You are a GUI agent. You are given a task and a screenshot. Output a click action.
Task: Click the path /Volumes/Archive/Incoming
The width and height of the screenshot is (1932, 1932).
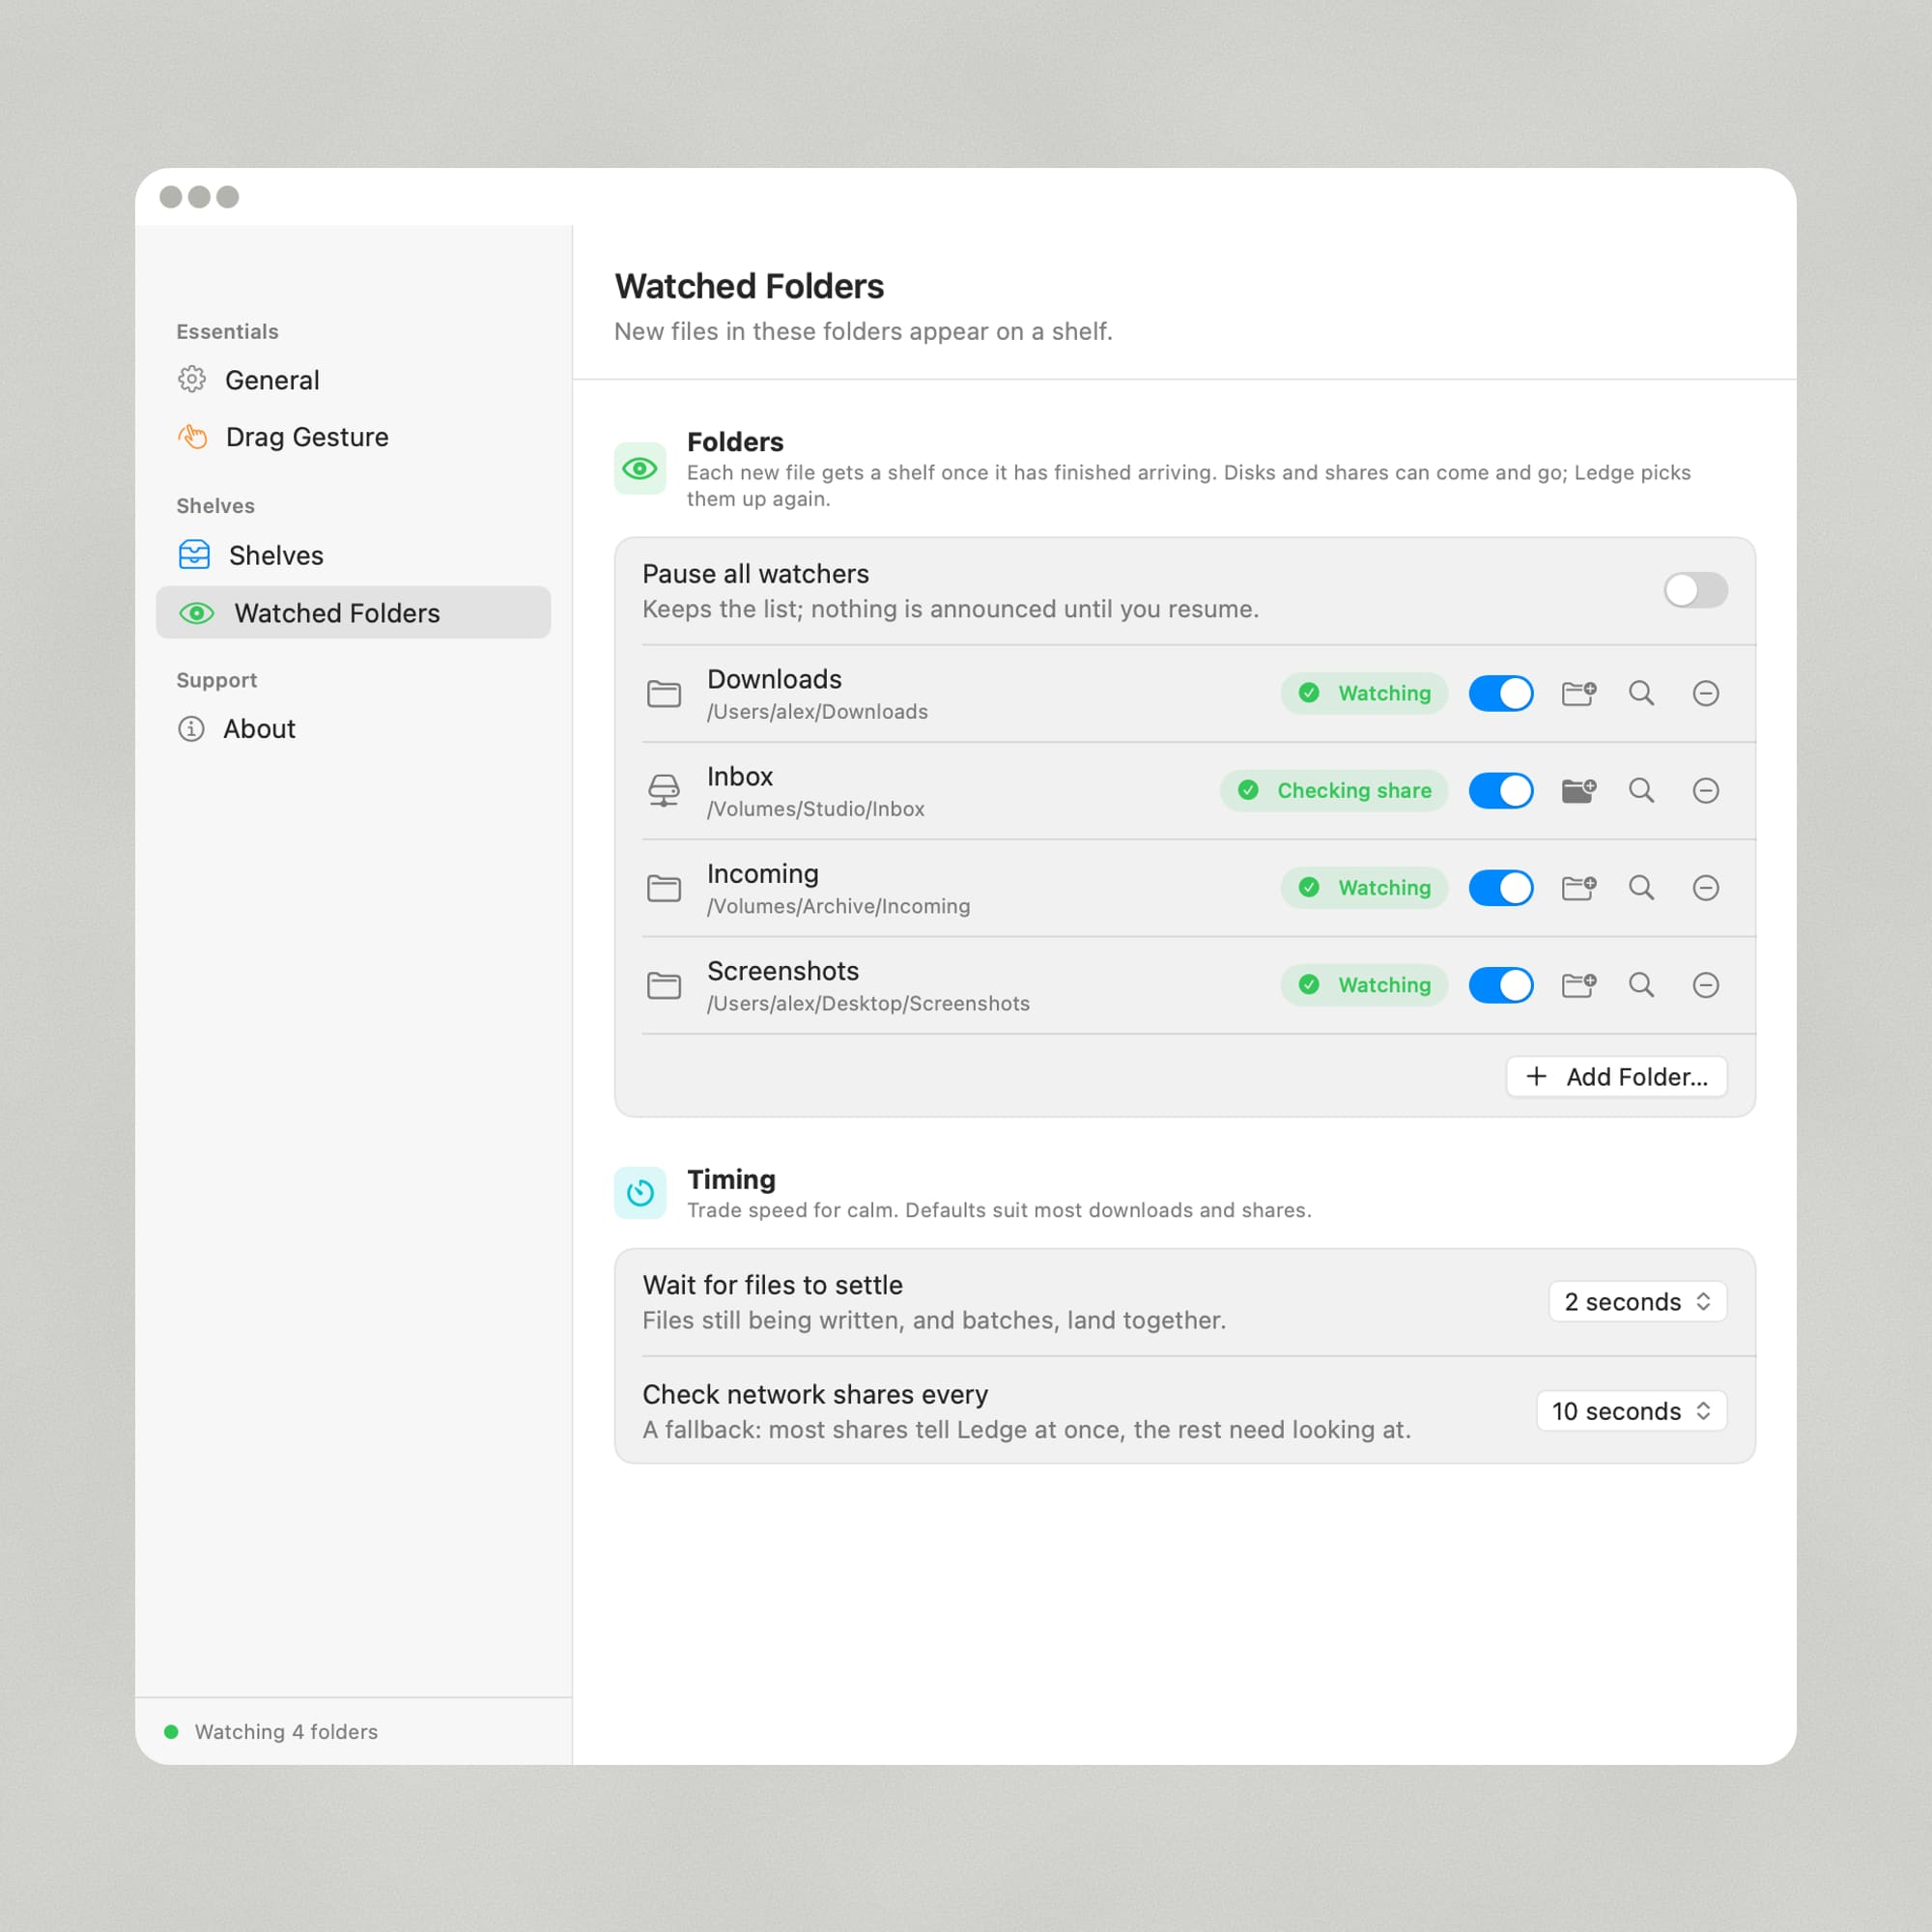point(838,906)
